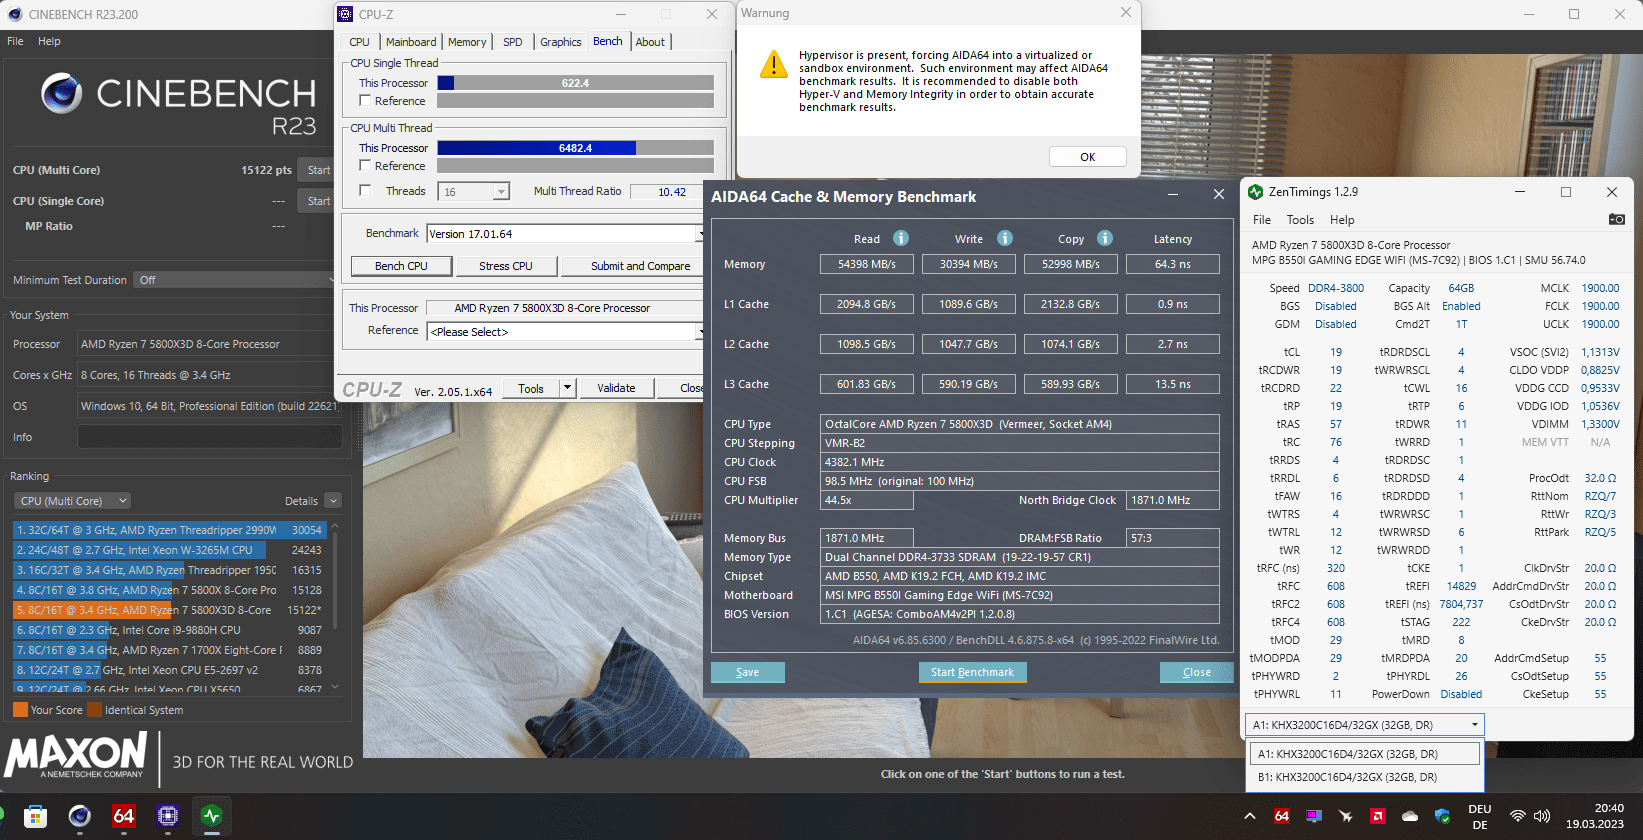Take a screenshot with the ZenTimings camera icon
Image resolution: width=1643 pixels, height=840 pixels.
tap(1616, 219)
